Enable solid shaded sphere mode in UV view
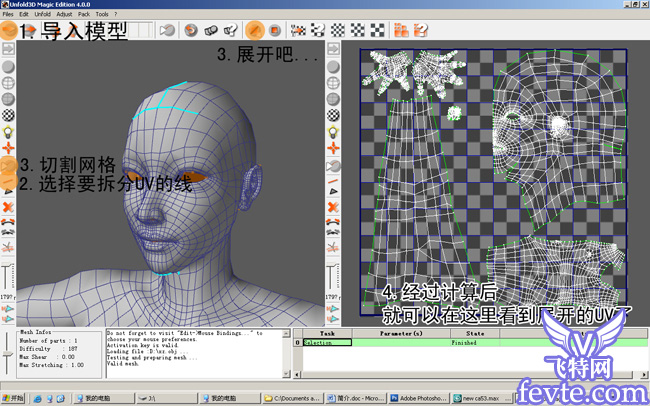This screenshot has height=406, width=650. tap(333, 67)
